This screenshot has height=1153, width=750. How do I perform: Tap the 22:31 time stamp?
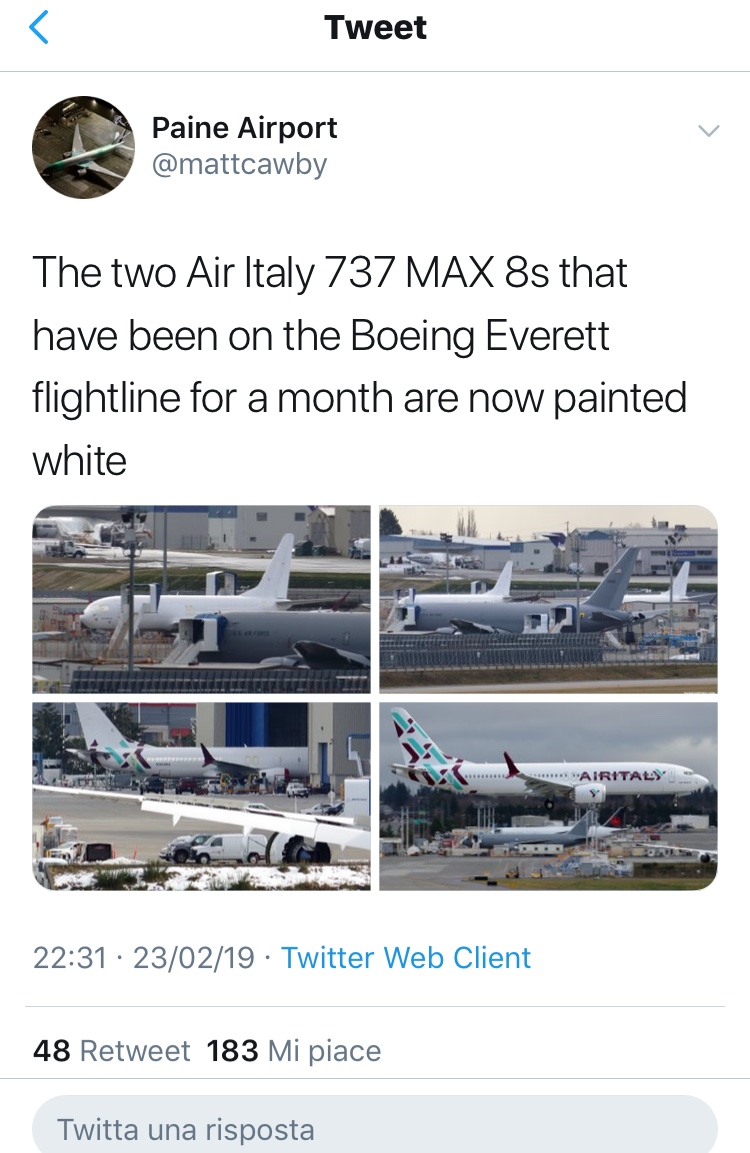click(70, 957)
